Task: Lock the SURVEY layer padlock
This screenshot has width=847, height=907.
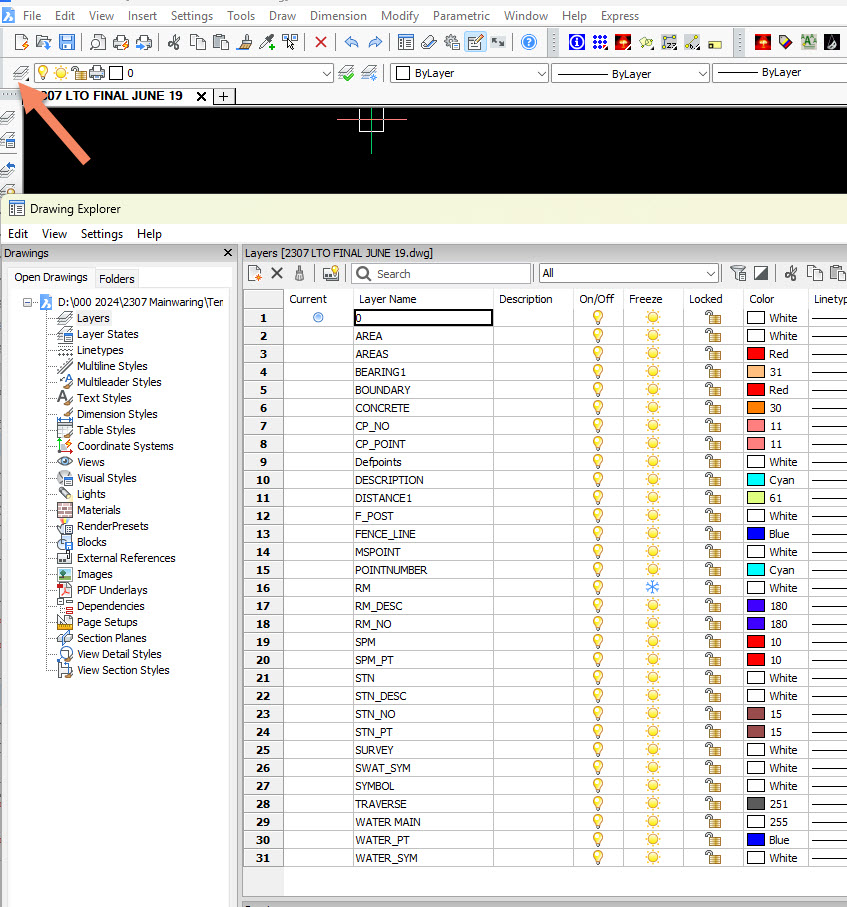Action: (x=713, y=750)
